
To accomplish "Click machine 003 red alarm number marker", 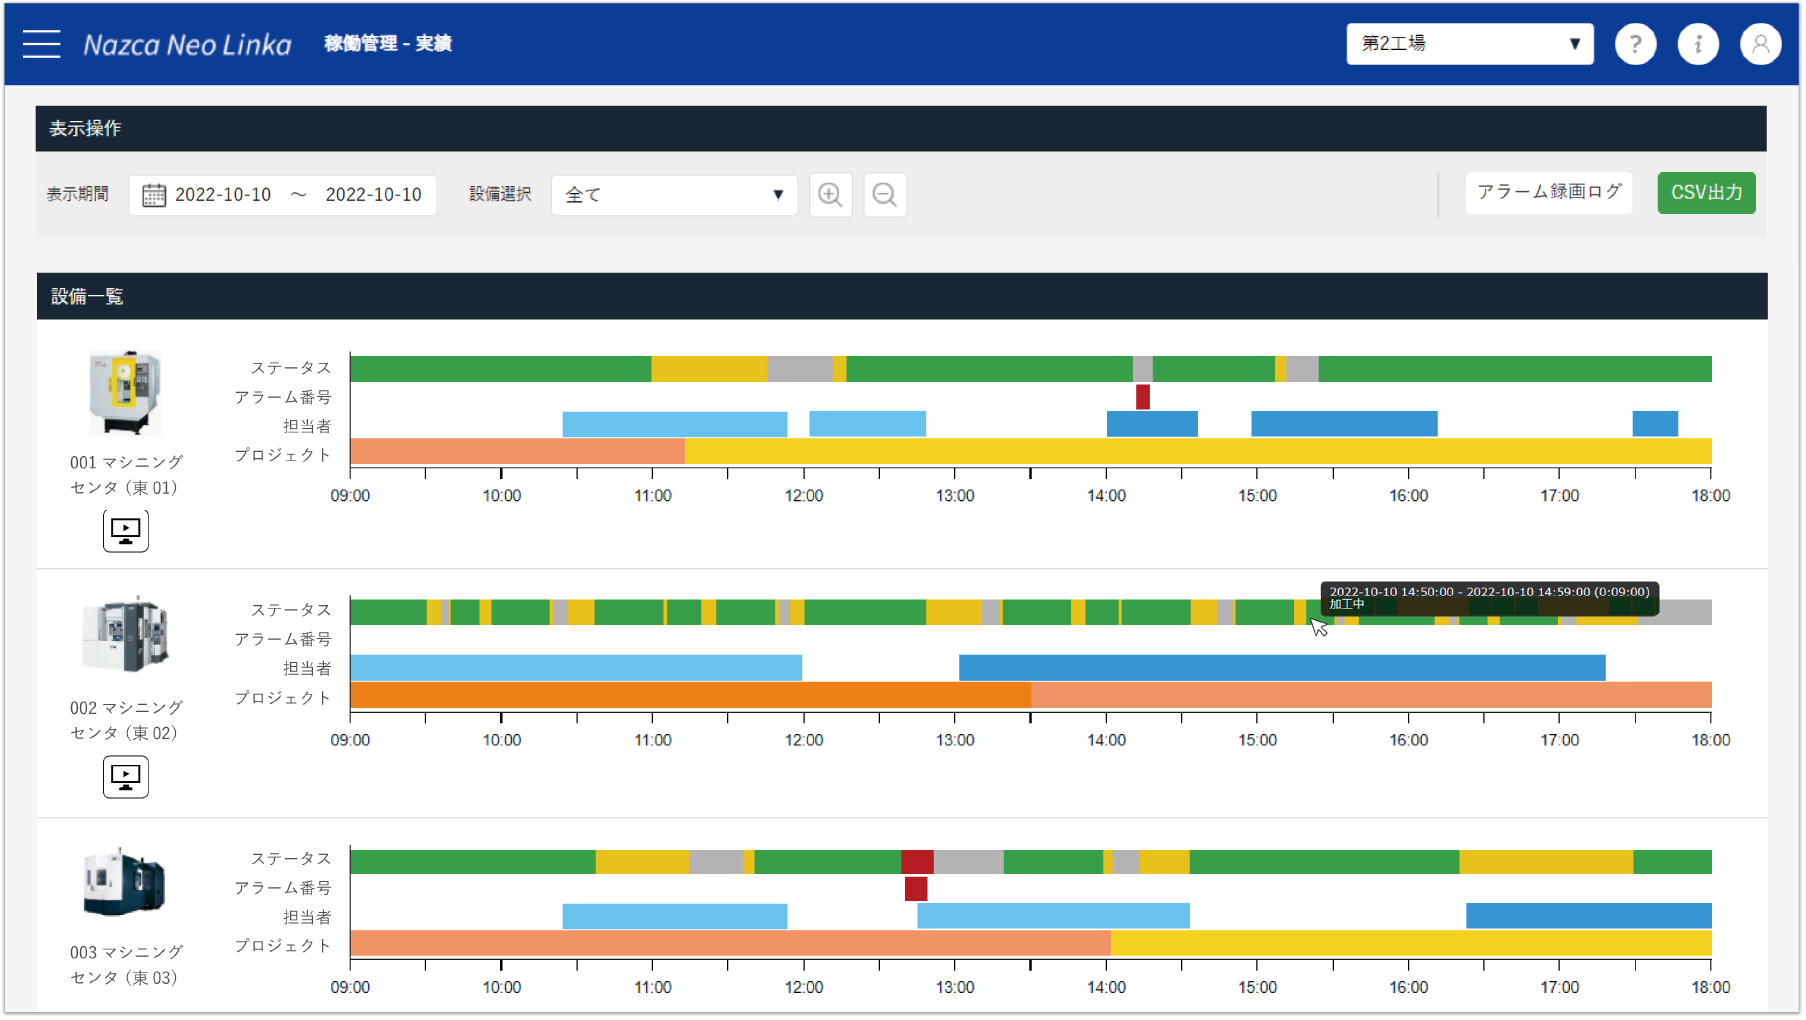I will tap(915, 888).
